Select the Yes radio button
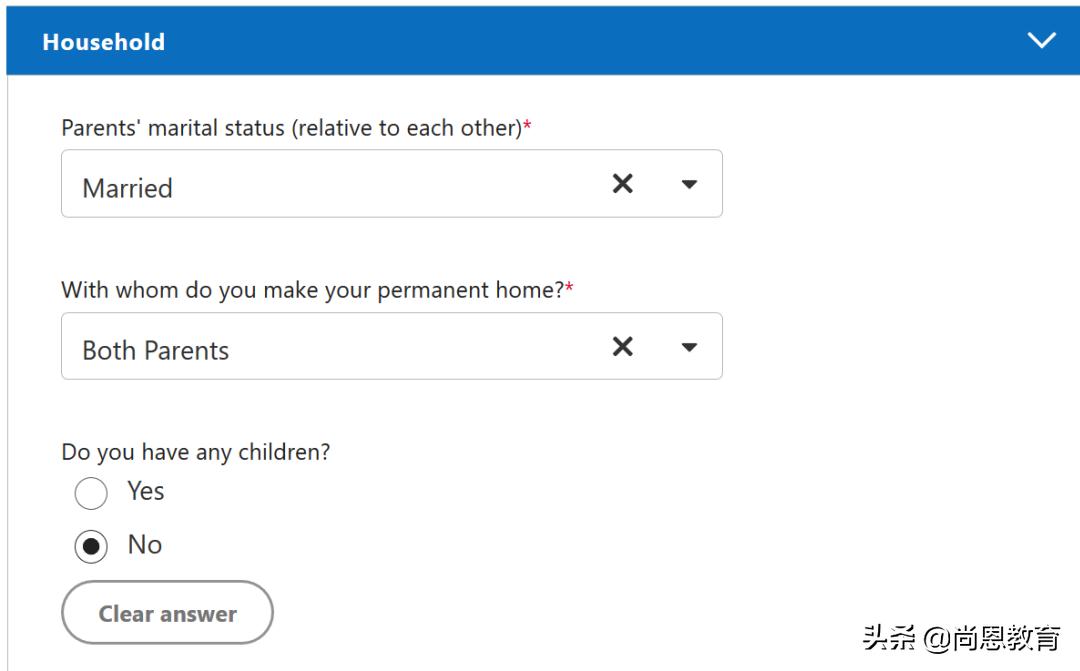 point(91,493)
